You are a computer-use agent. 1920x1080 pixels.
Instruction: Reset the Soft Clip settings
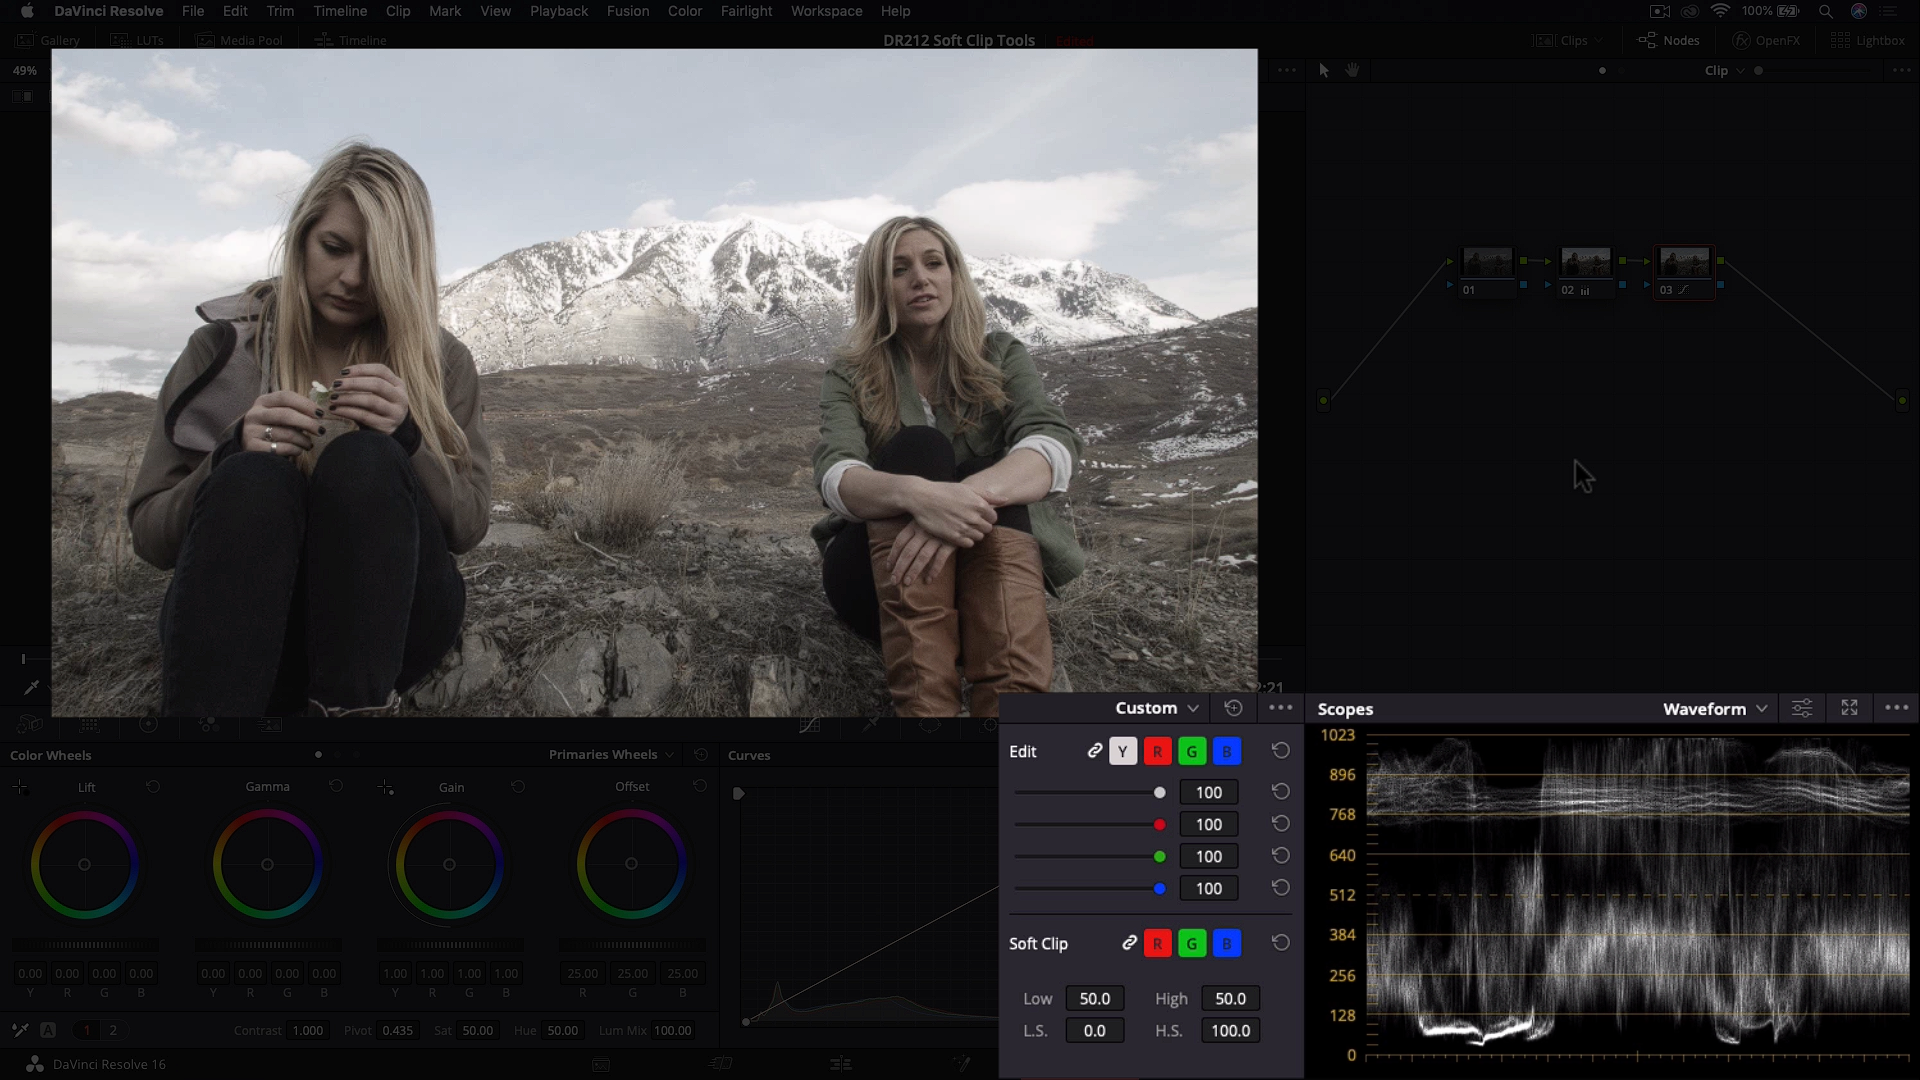[1280, 942]
